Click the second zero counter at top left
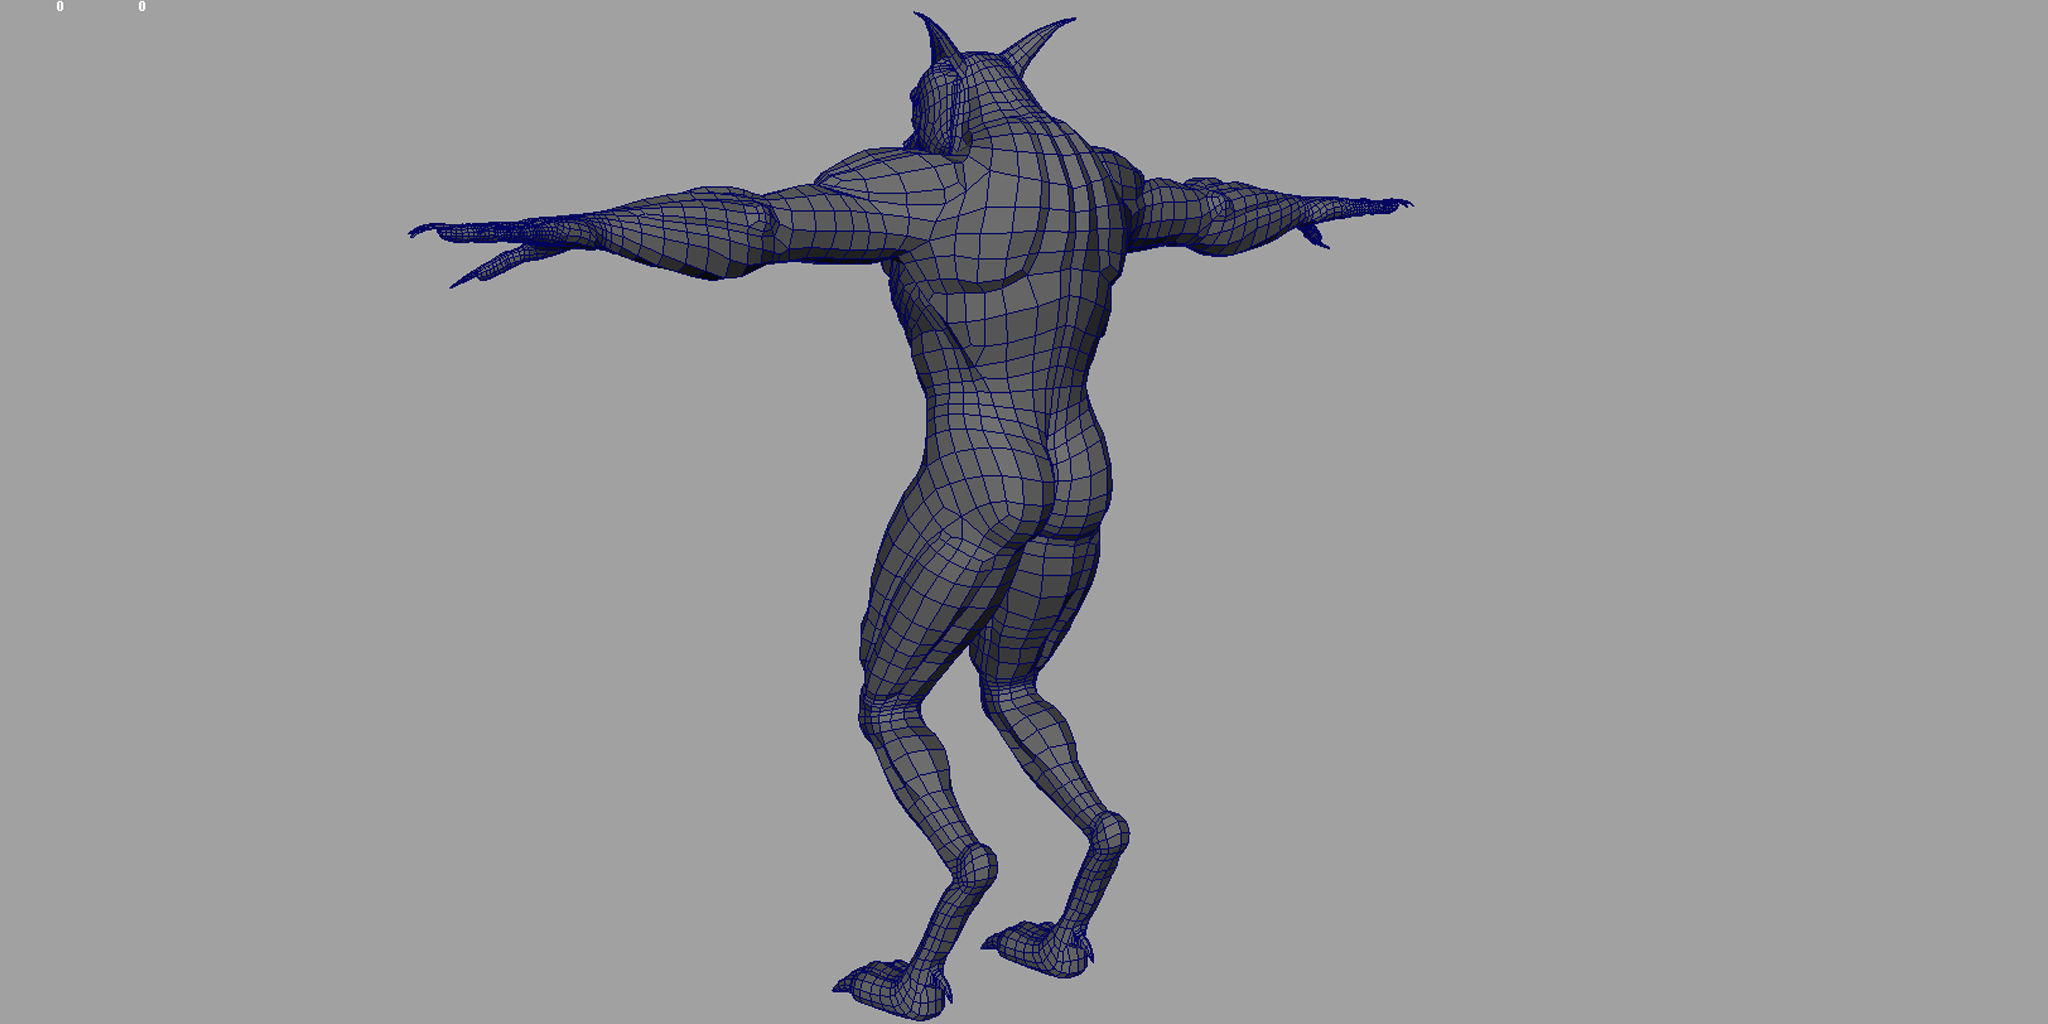2048x1024 pixels. pos(140,6)
